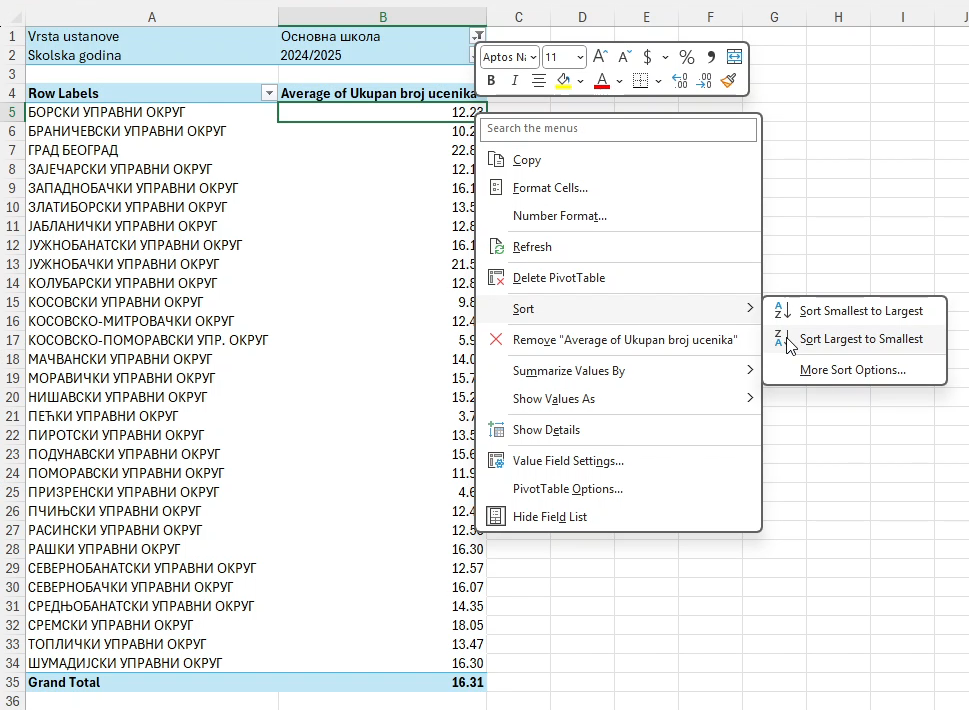This screenshot has width=969, height=710.
Task: Click the A-Z sort ascending icon
Action: tap(782, 311)
